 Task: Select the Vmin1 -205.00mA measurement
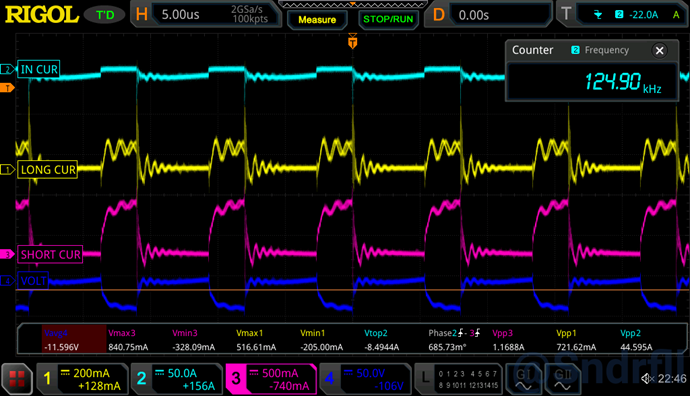coord(321,340)
